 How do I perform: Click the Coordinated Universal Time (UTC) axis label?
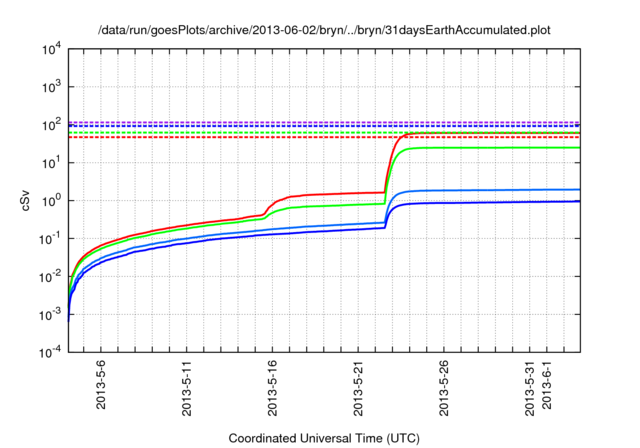(325, 438)
